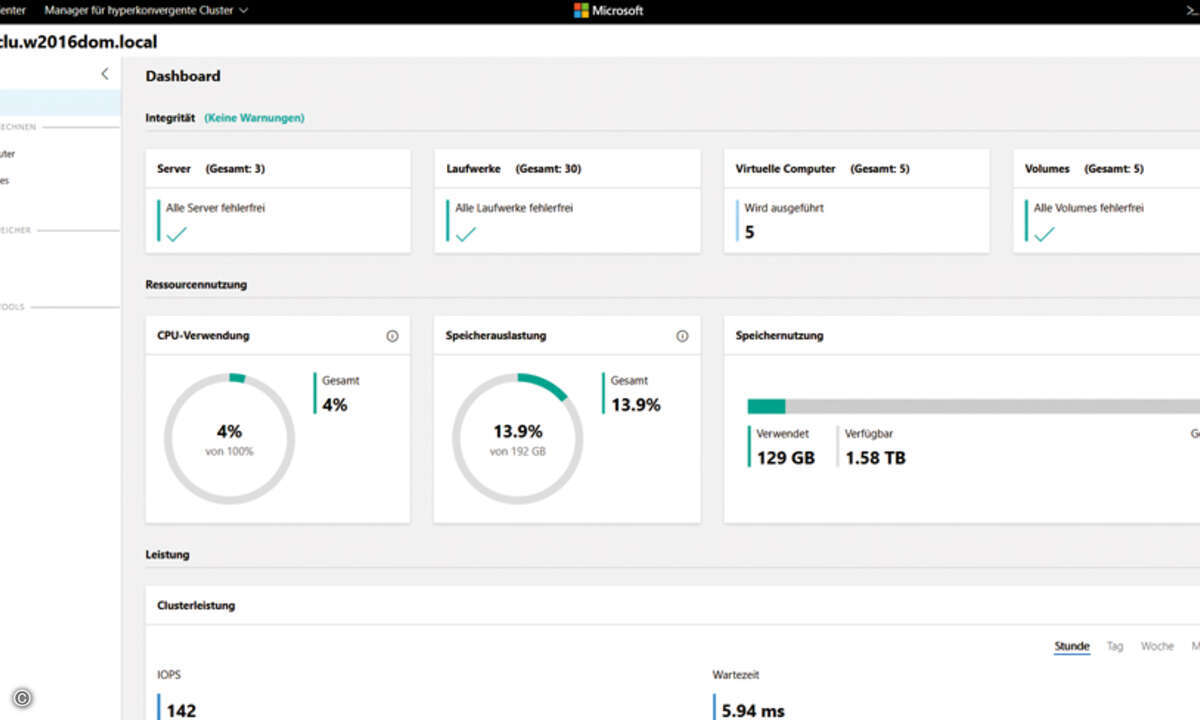Open the Server (Gesamt: 3) card title
Screen dimensions: 1200x720
tap(211, 169)
